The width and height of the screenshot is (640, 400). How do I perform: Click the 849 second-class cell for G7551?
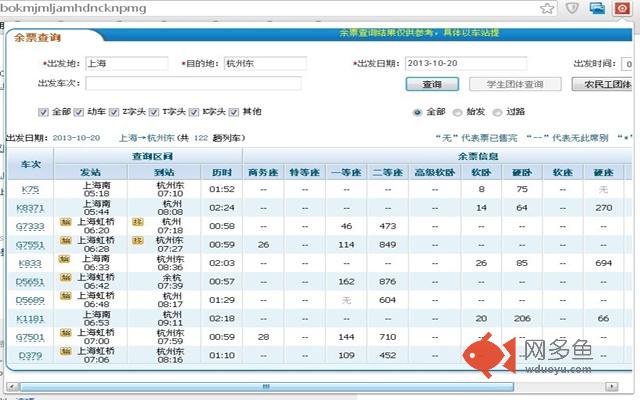387,245
